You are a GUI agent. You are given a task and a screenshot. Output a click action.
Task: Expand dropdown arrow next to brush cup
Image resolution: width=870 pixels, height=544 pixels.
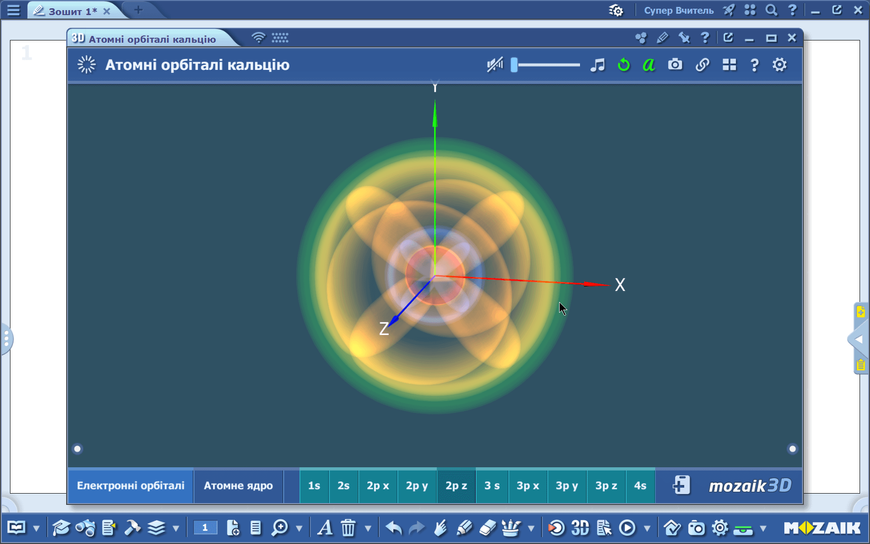coord(531,528)
